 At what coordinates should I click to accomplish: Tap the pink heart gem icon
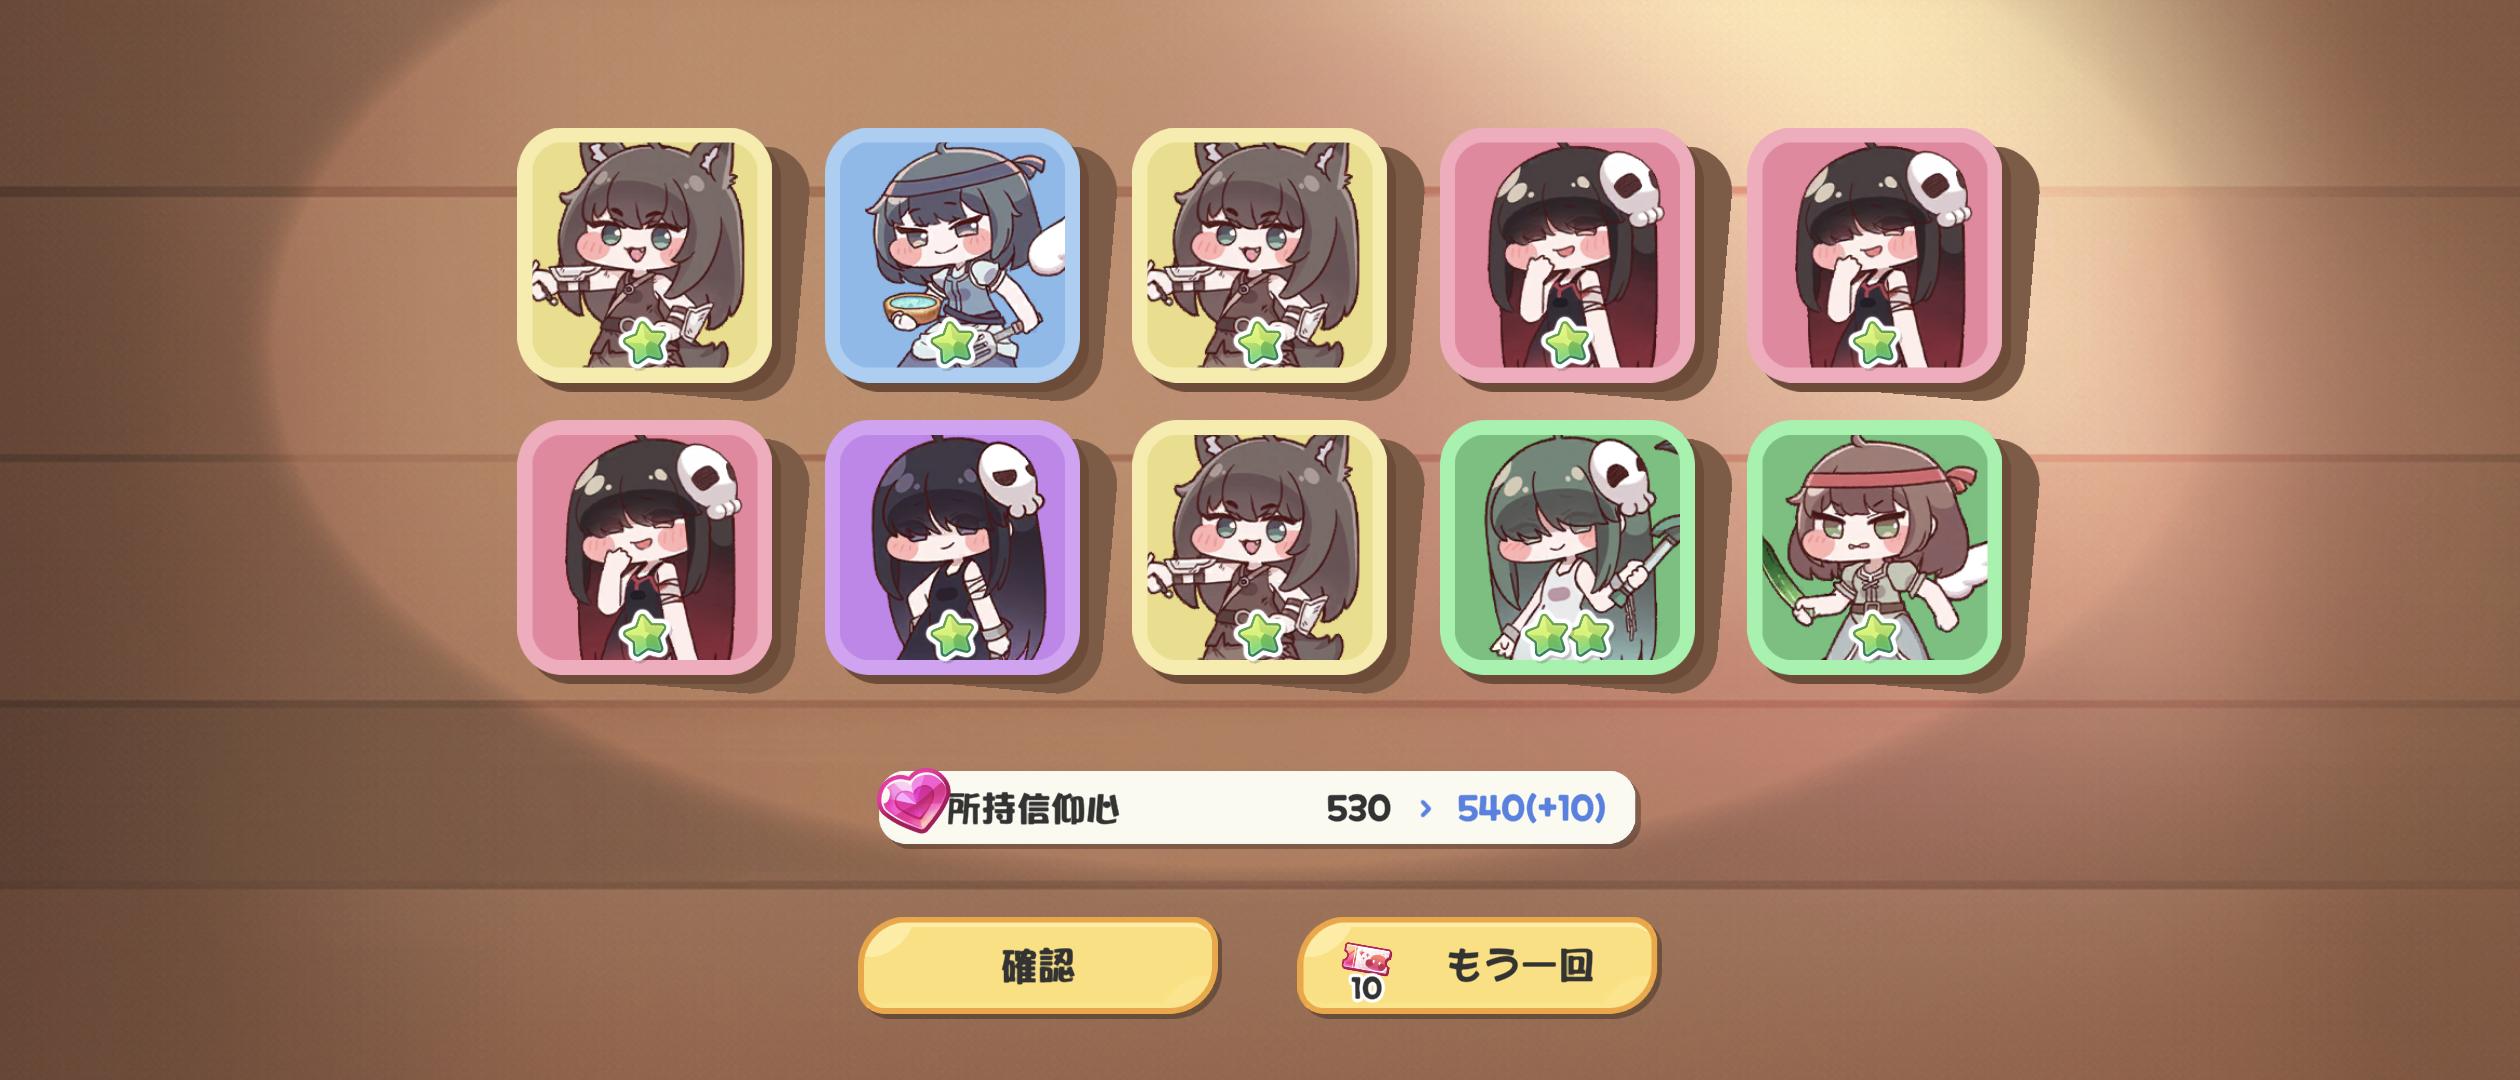point(912,801)
